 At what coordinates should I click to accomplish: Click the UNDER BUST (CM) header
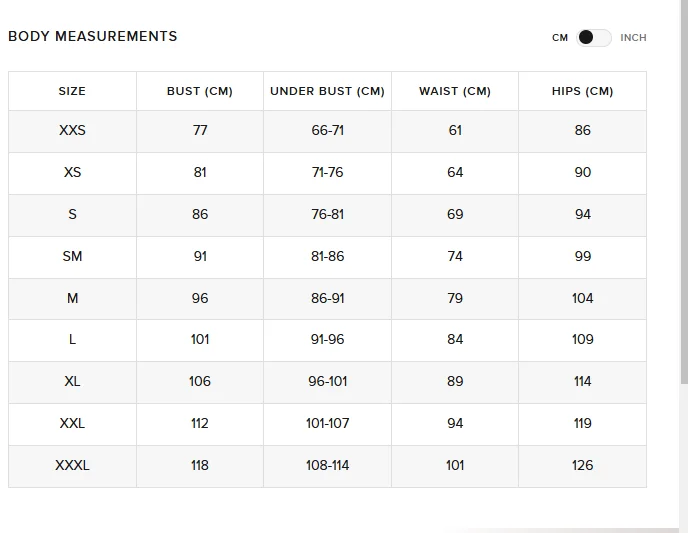pos(327,91)
